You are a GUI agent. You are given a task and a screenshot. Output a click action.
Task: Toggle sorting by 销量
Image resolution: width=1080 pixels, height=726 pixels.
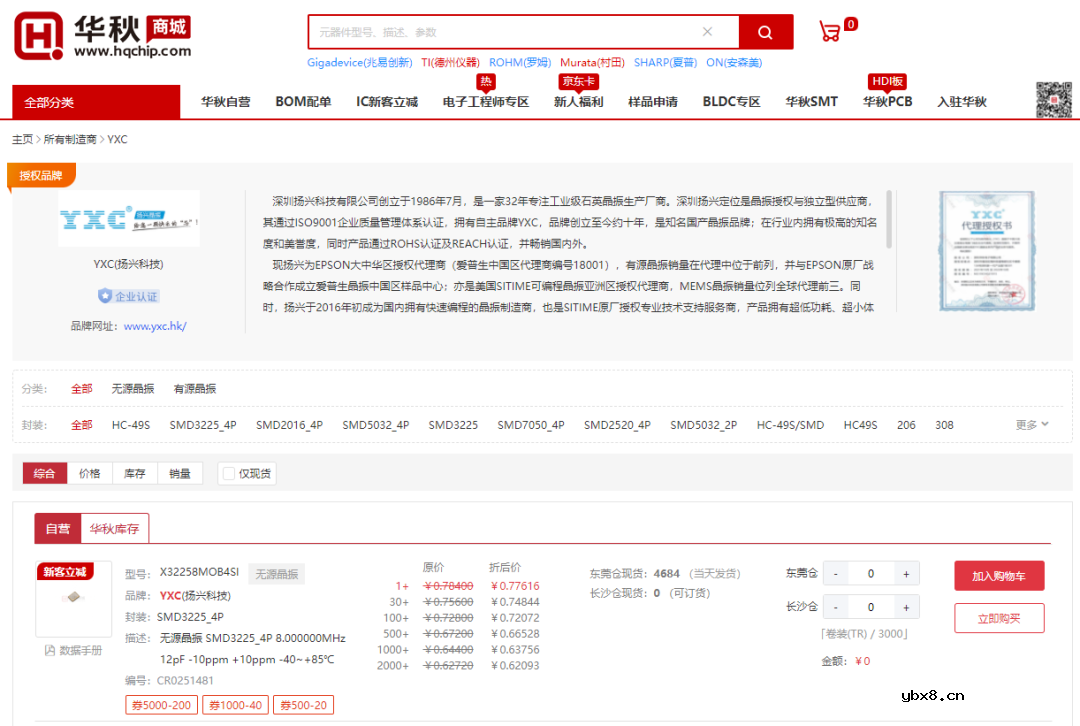[x=180, y=472]
